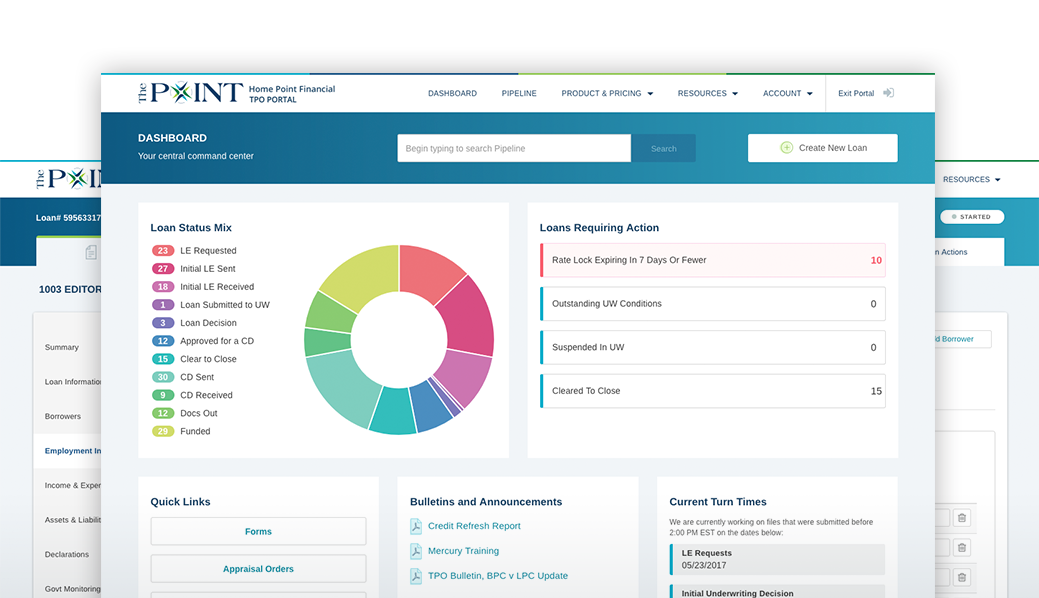Expand the Product & Pricing dropdown

(607, 94)
